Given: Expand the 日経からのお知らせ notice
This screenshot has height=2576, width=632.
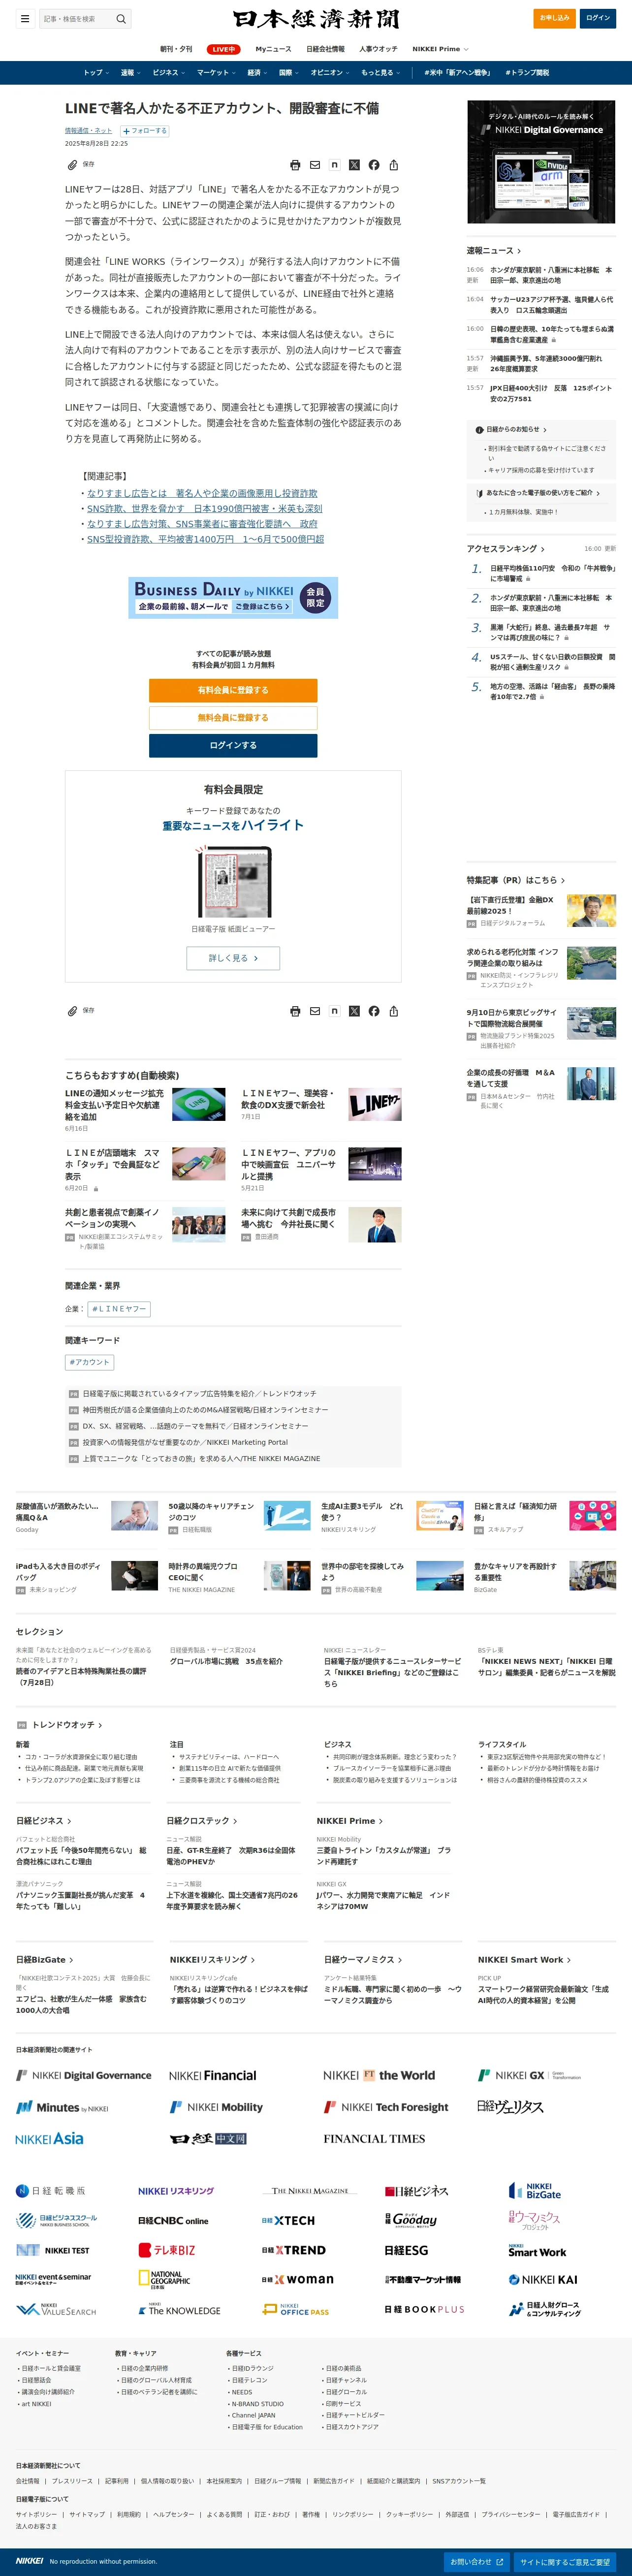Looking at the screenshot, I should [x=511, y=430].
